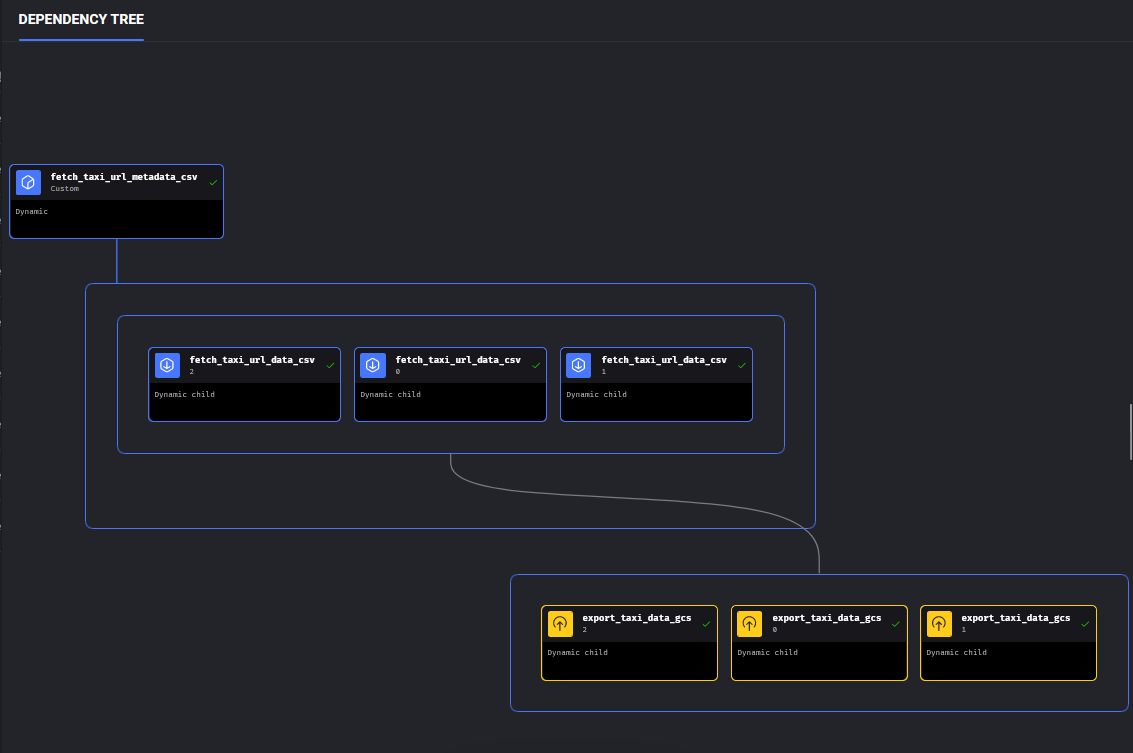Click the yellow export icon on export_taxi_data_gcs child 2
This screenshot has height=753, width=1133.
coord(560,624)
